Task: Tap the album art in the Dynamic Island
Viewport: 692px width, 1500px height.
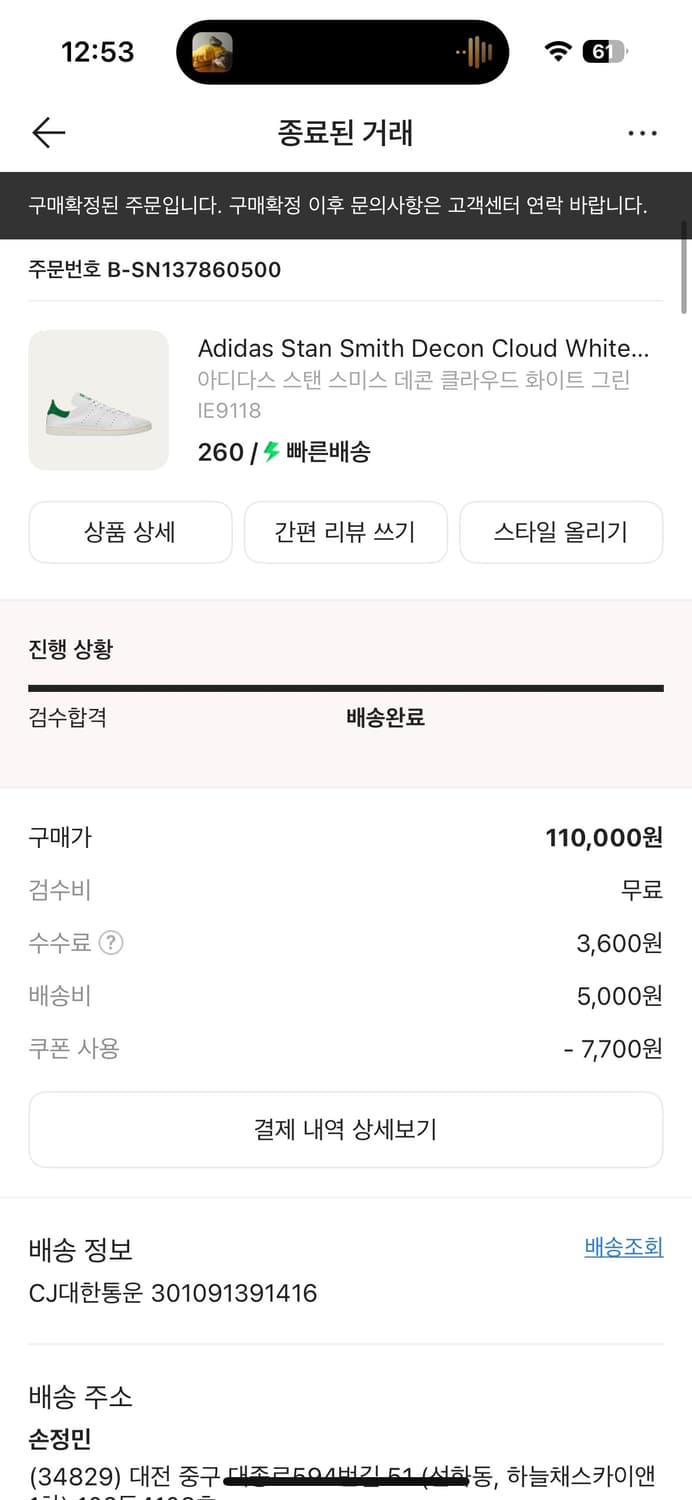Action: pyautogui.click(x=213, y=50)
